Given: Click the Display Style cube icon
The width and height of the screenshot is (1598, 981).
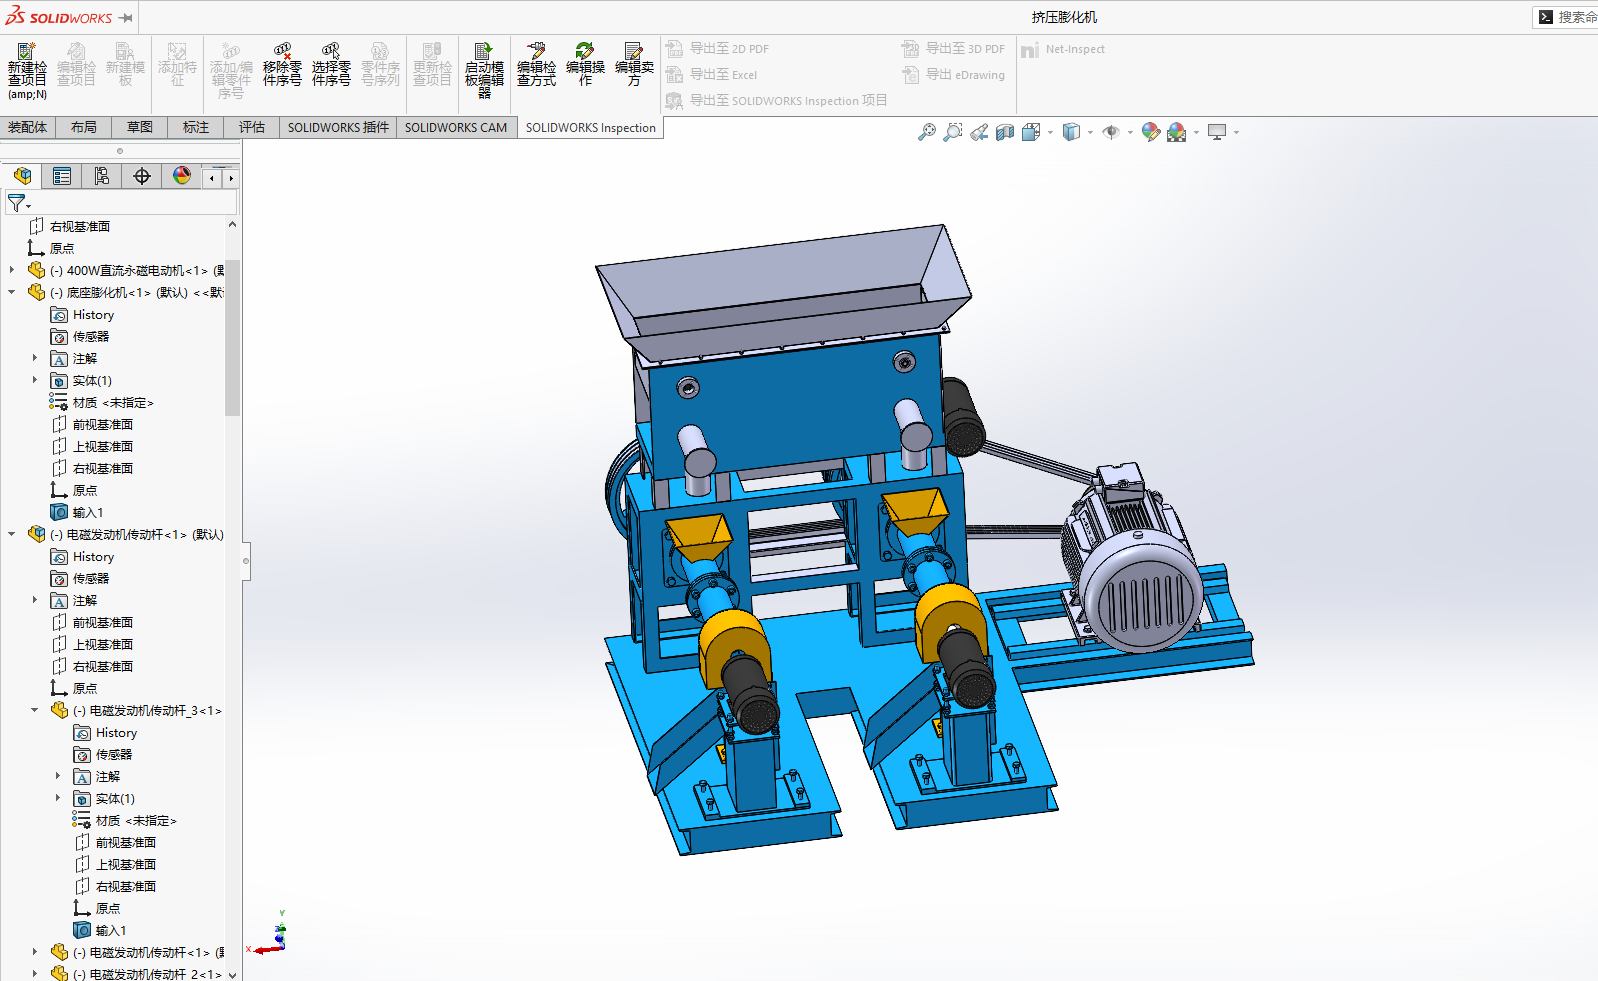Looking at the screenshot, I should pos(1071,132).
